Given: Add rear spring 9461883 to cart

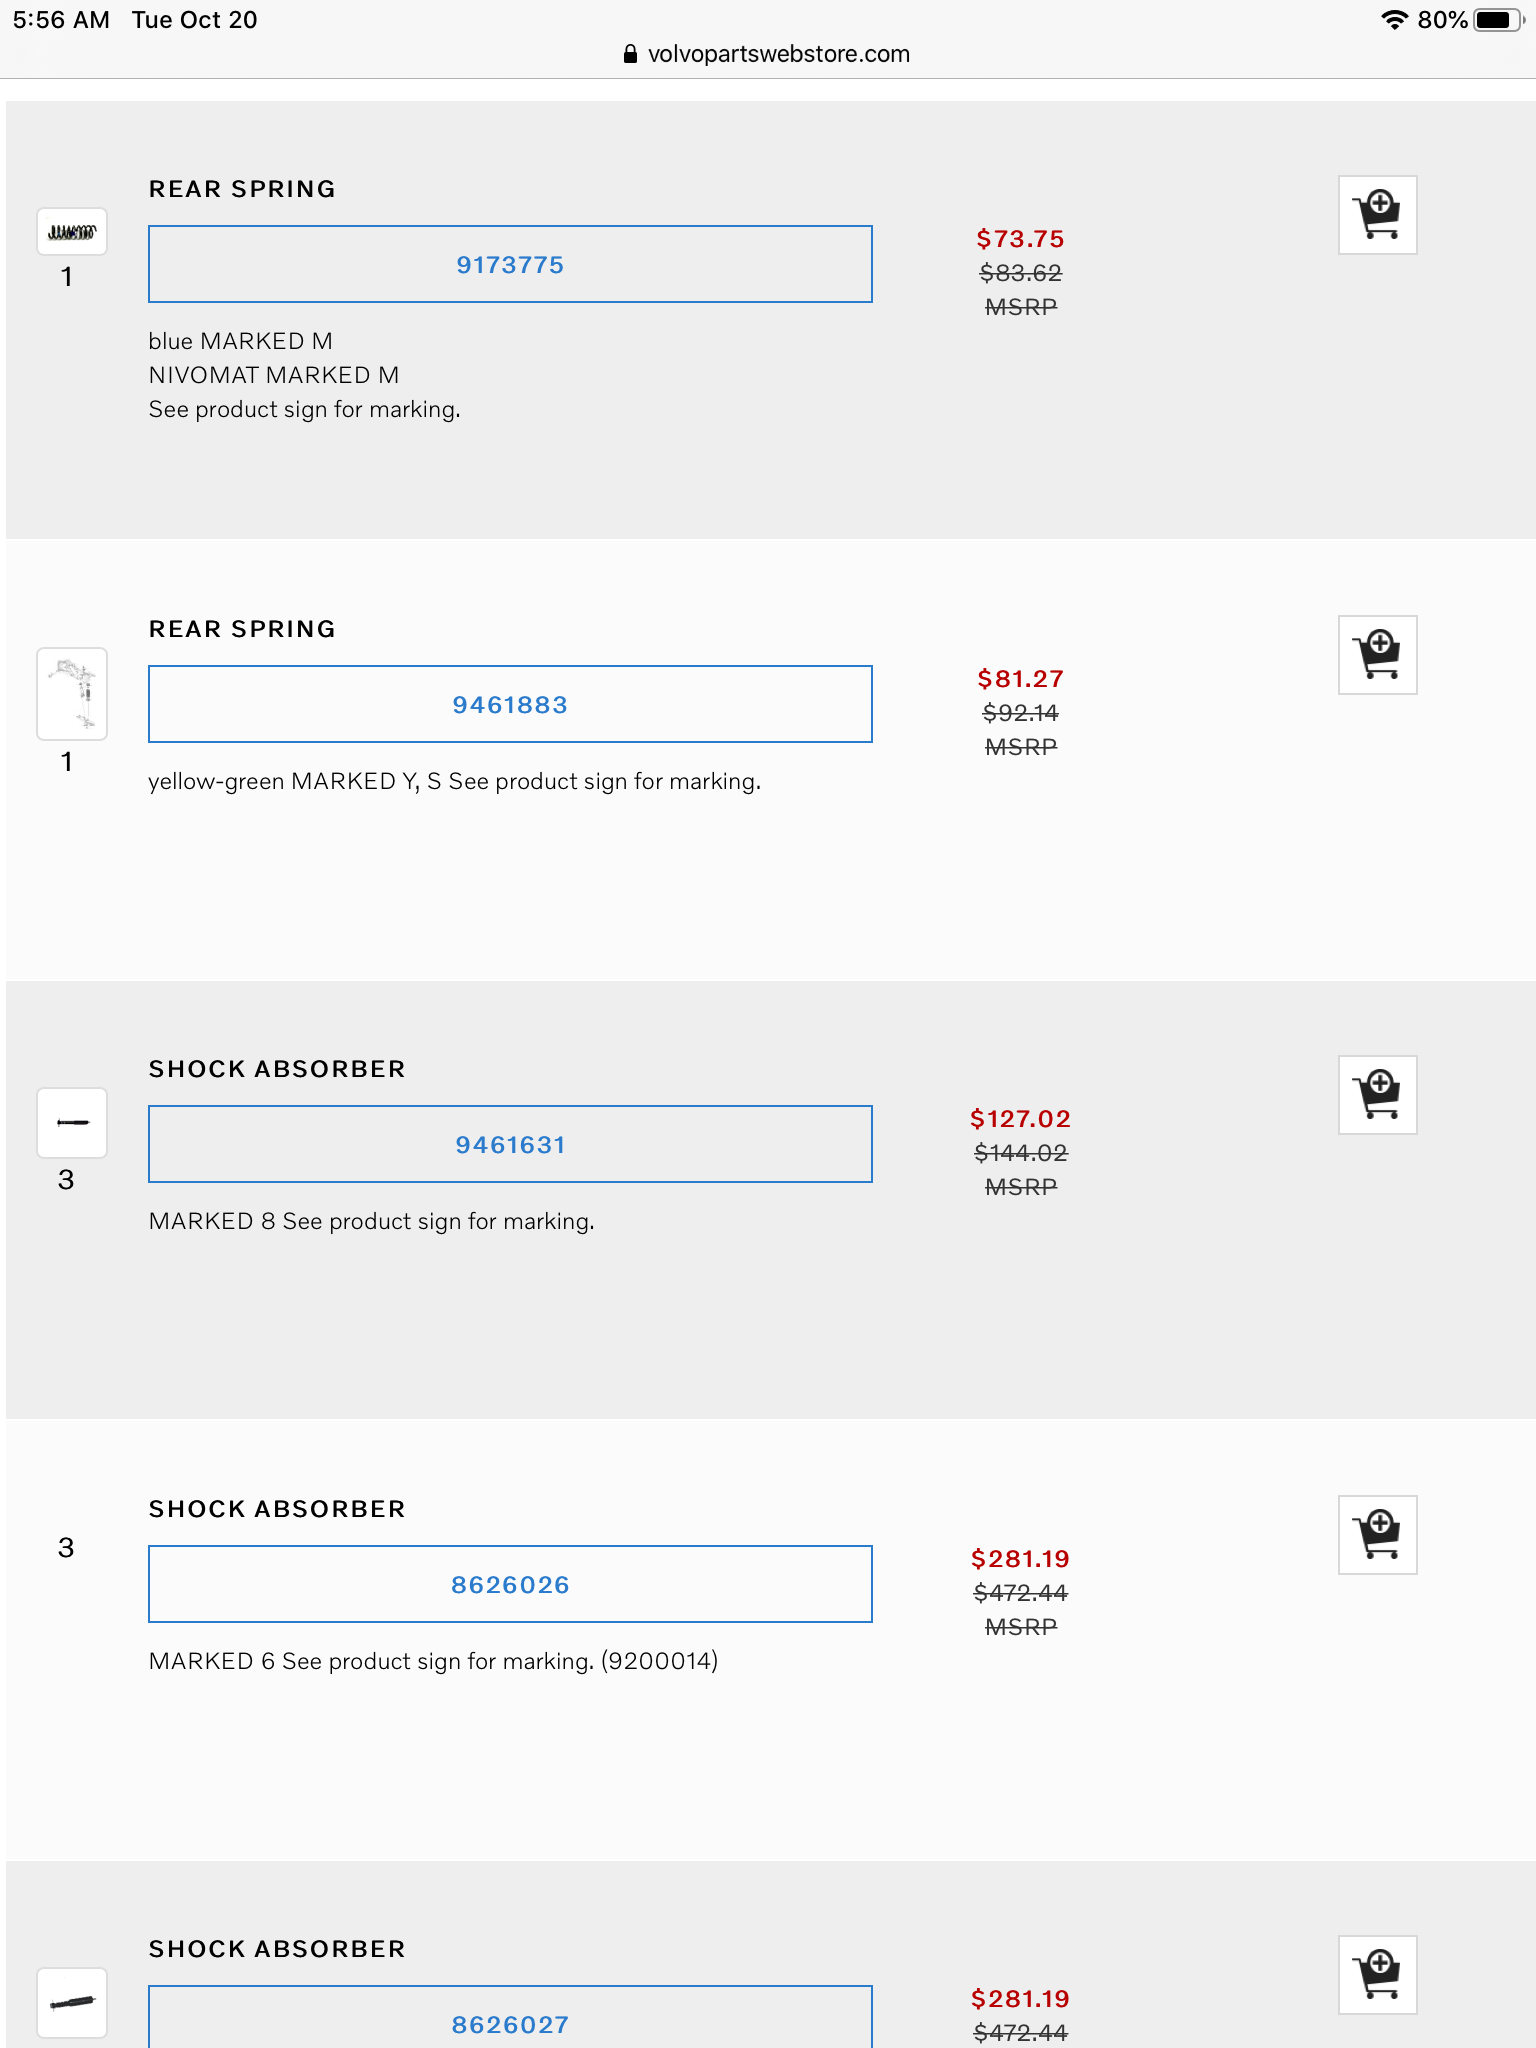Looking at the screenshot, I should [x=1377, y=655].
